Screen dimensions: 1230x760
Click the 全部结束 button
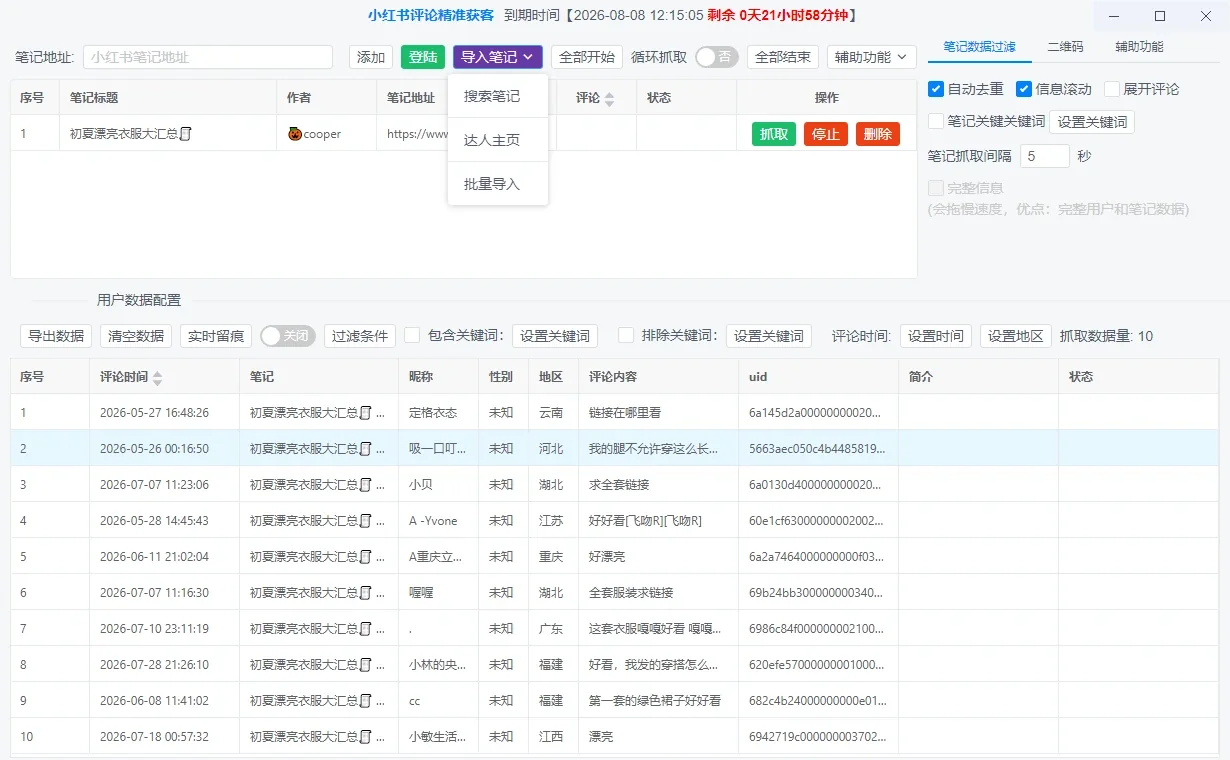click(x=783, y=57)
